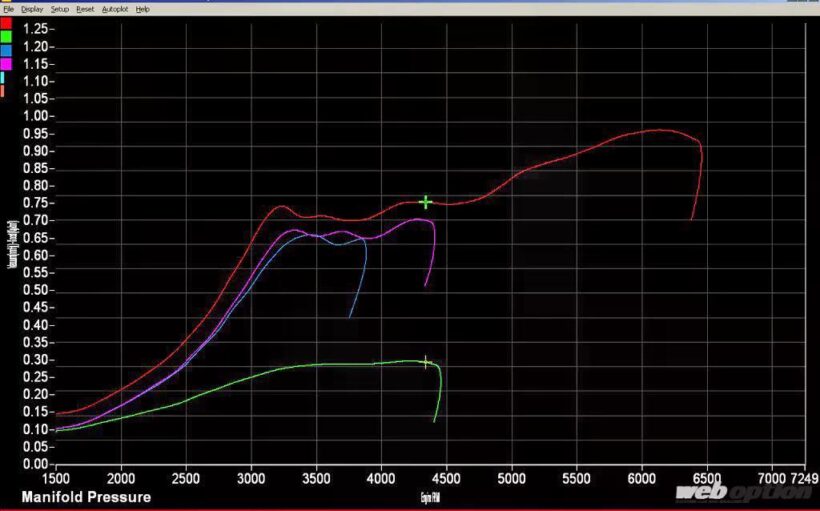This screenshot has width=820, height=511.
Task: Select the blue run color swatch
Action: click(x=6, y=49)
